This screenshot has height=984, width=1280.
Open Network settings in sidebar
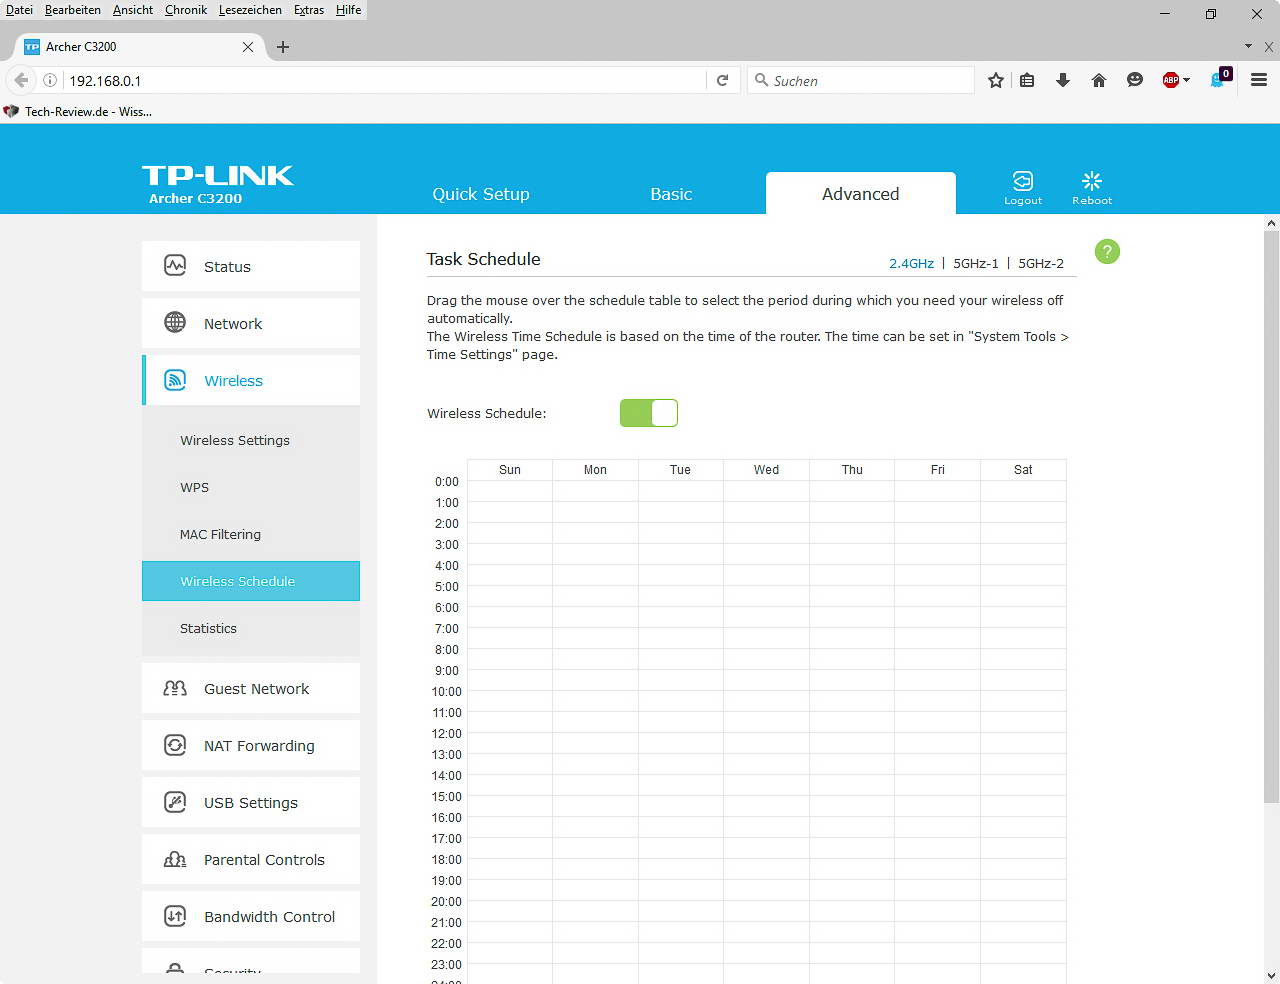(x=232, y=324)
